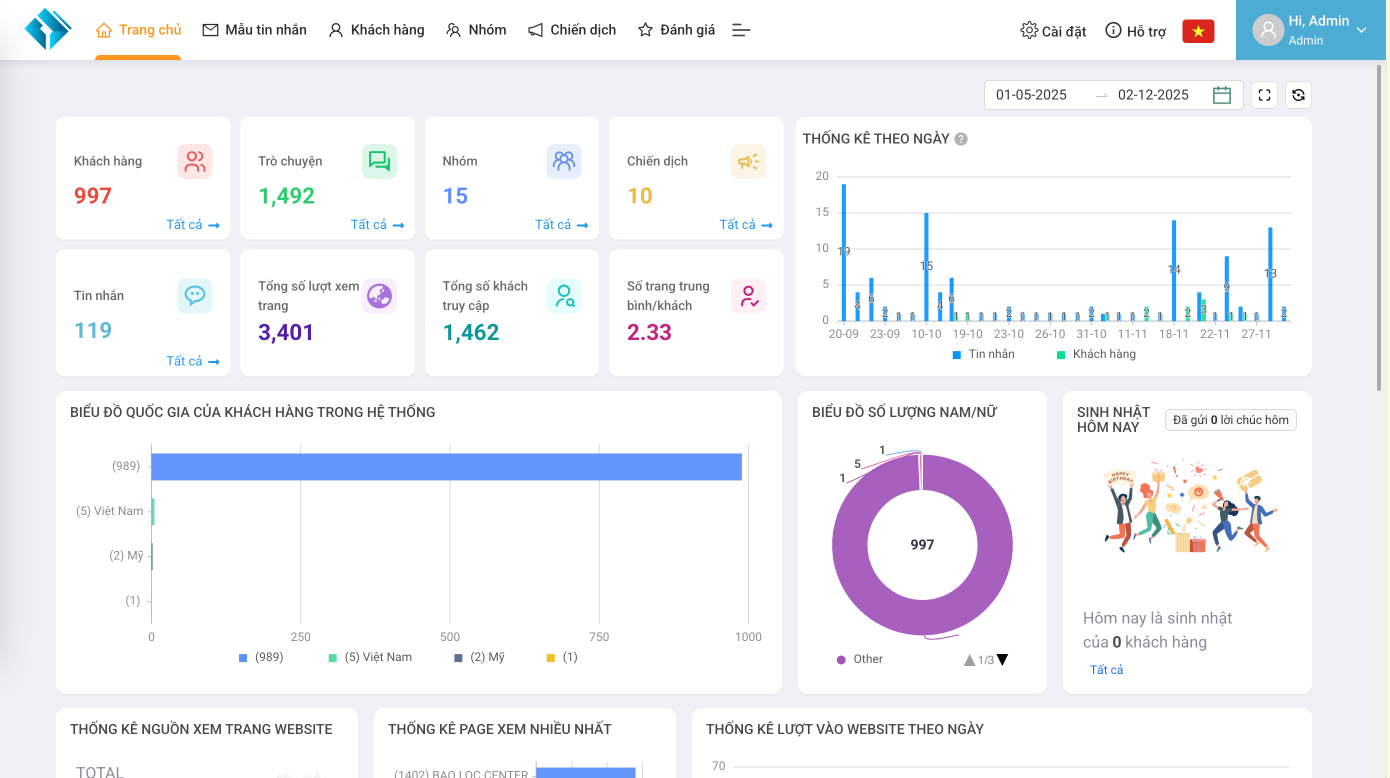
Task: Open the calendar picker beside the date range
Action: point(1221,94)
